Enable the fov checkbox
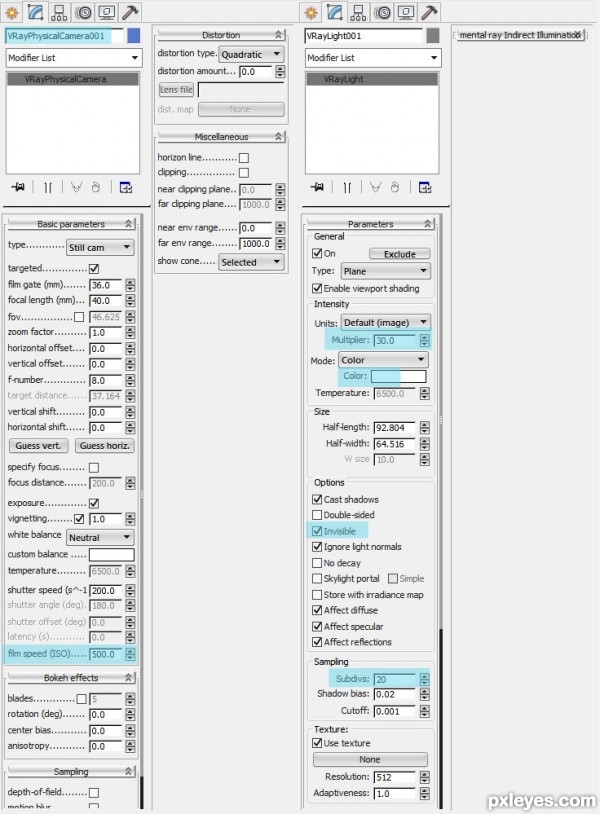 (x=79, y=317)
